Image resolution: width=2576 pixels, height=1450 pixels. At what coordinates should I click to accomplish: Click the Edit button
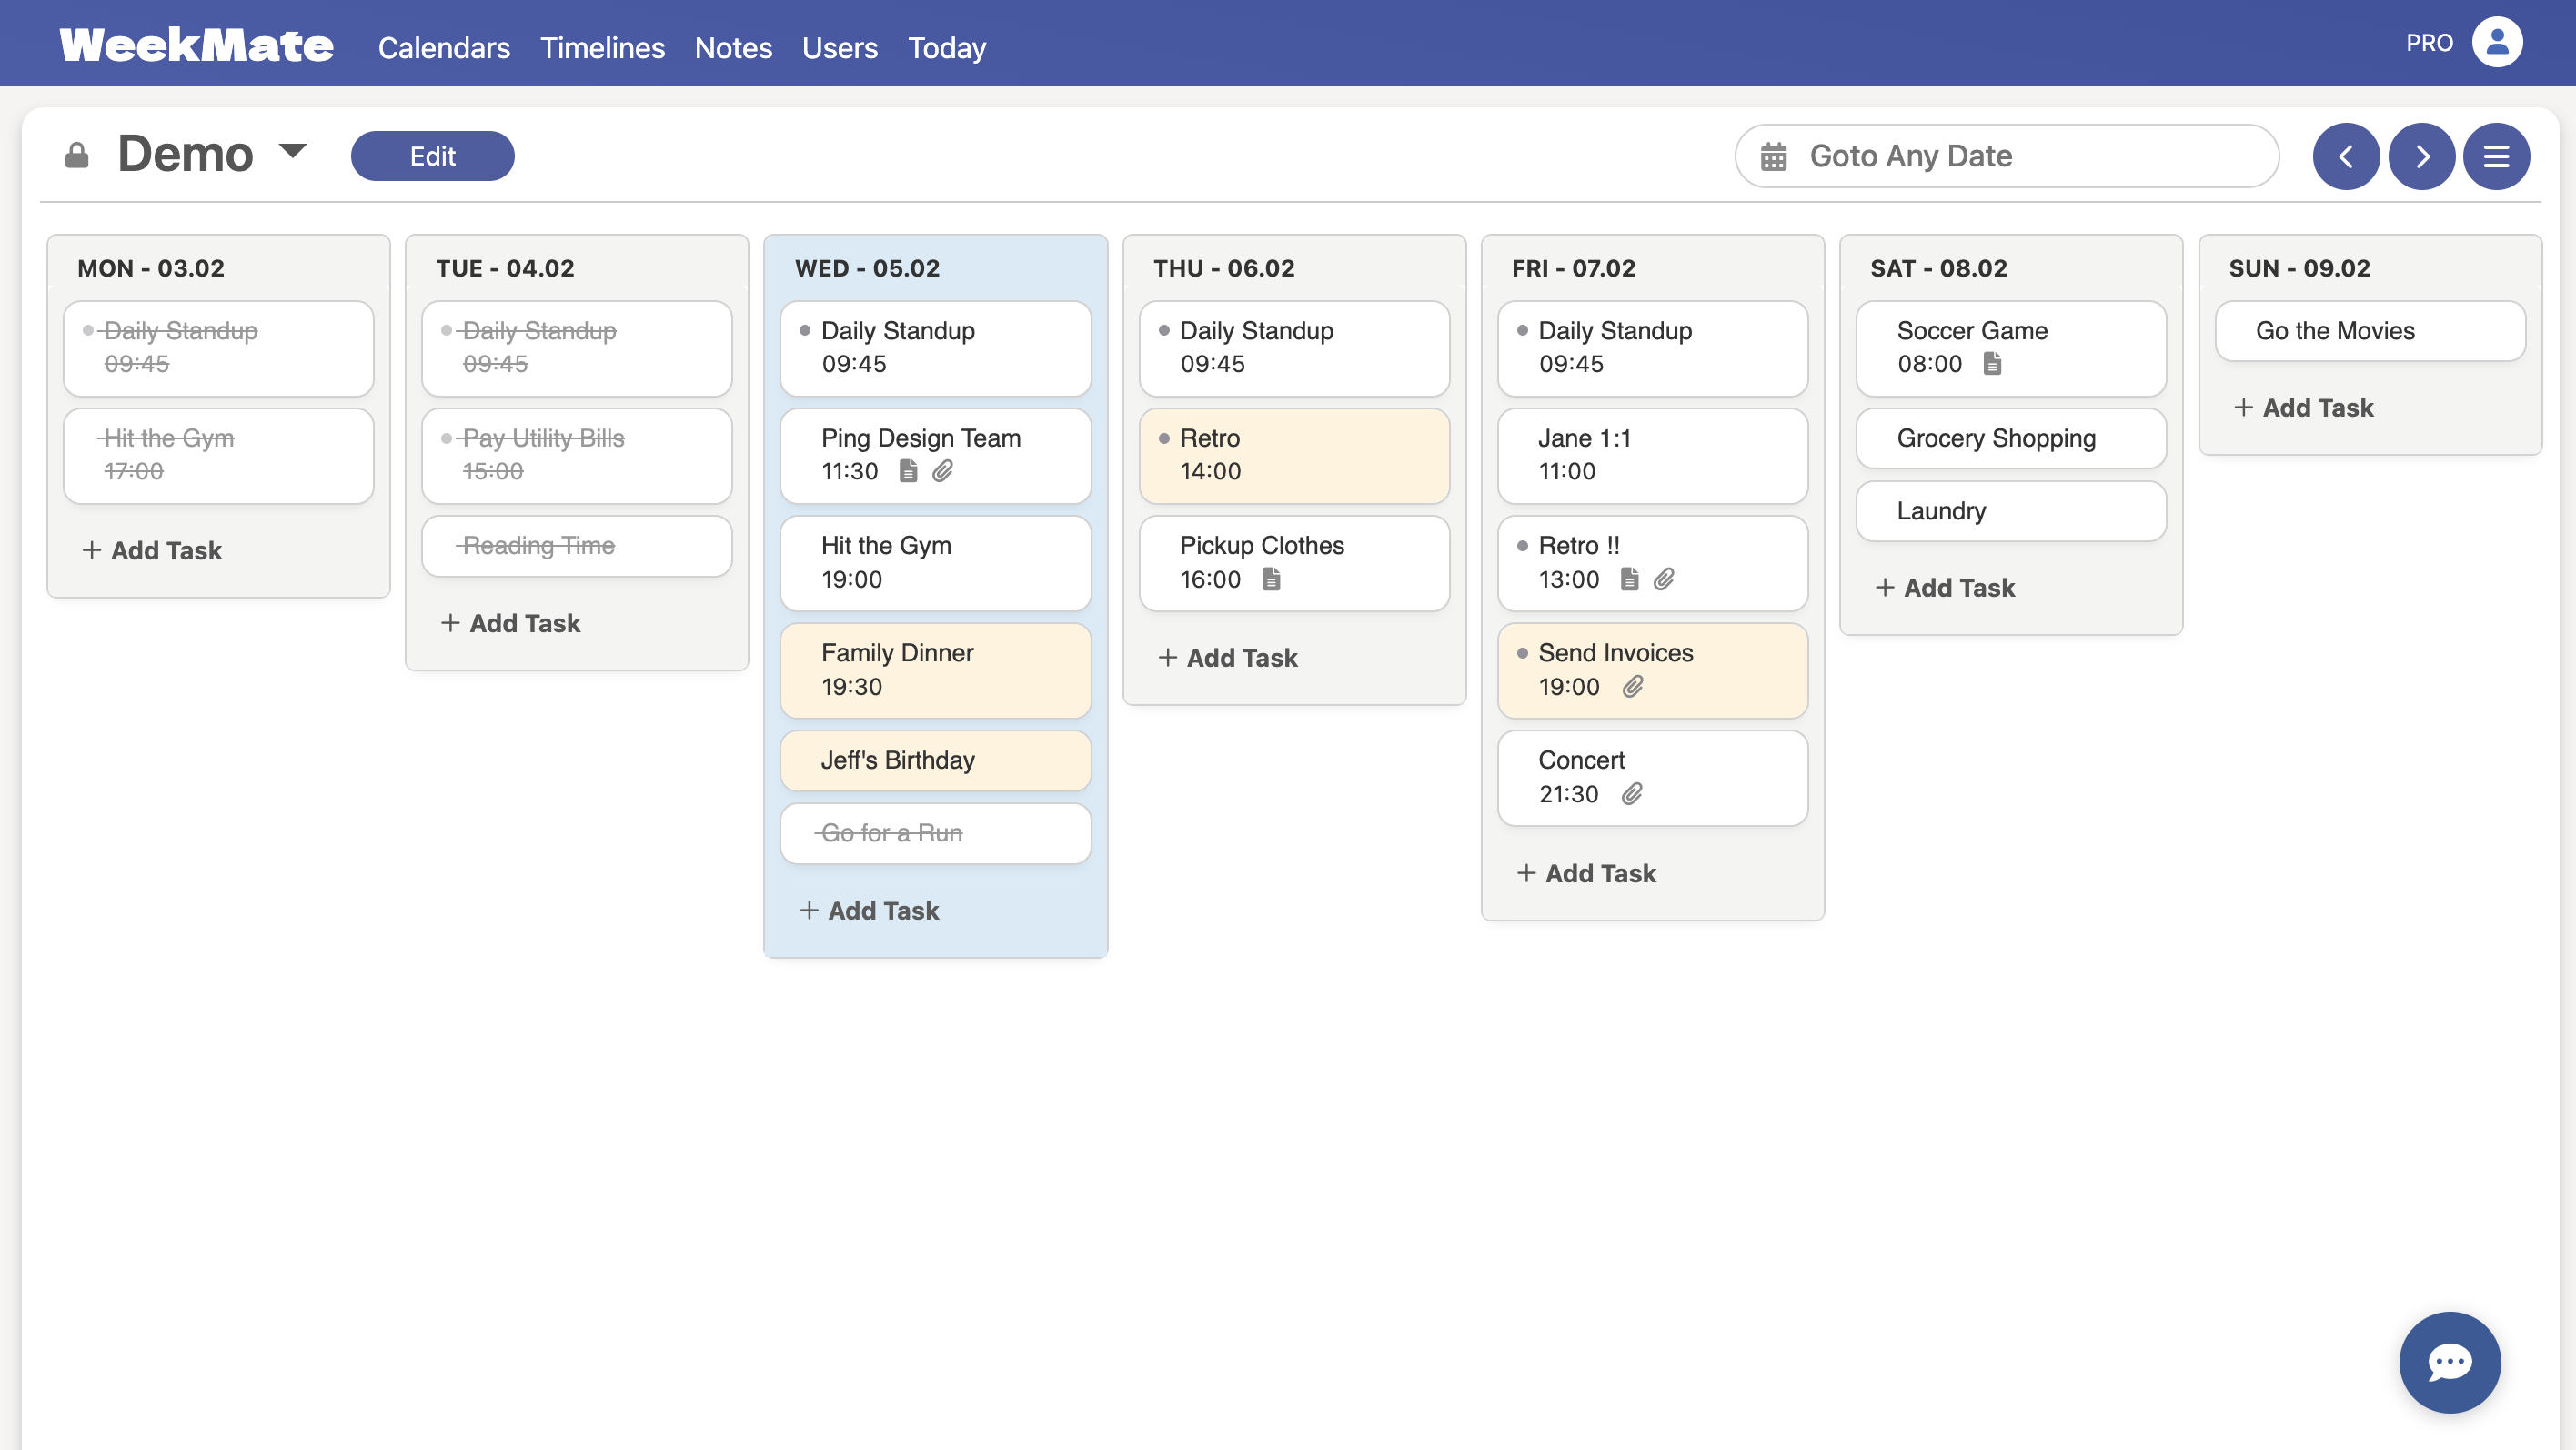pyautogui.click(x=432, y=156)
